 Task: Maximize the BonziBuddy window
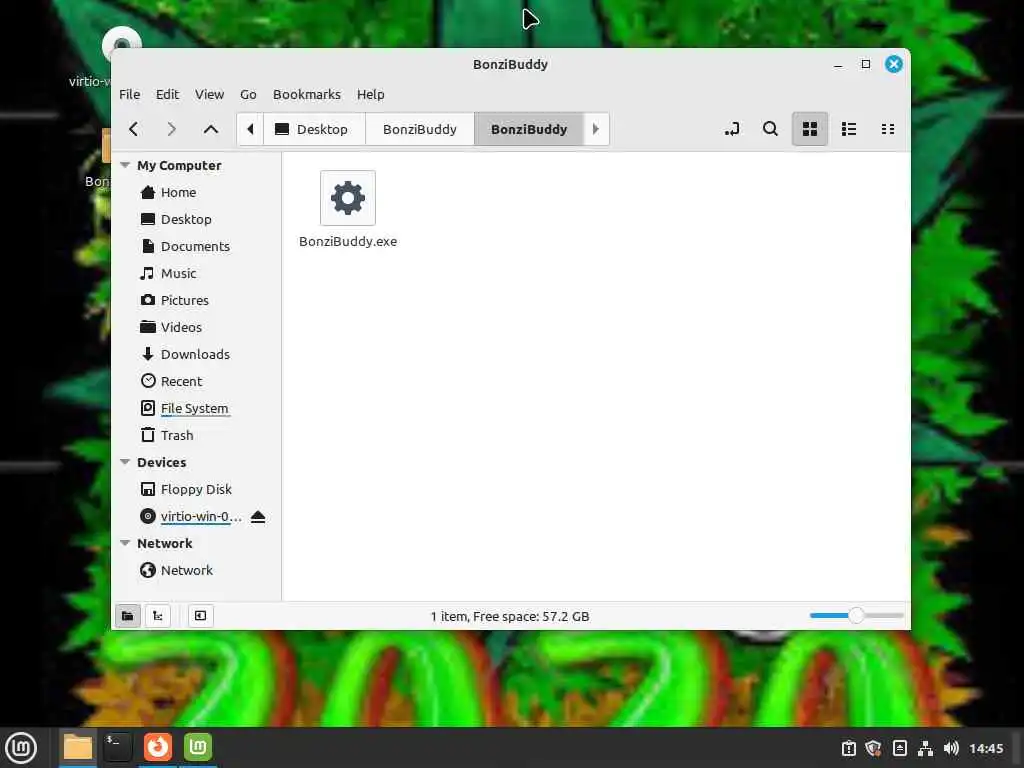866,64
